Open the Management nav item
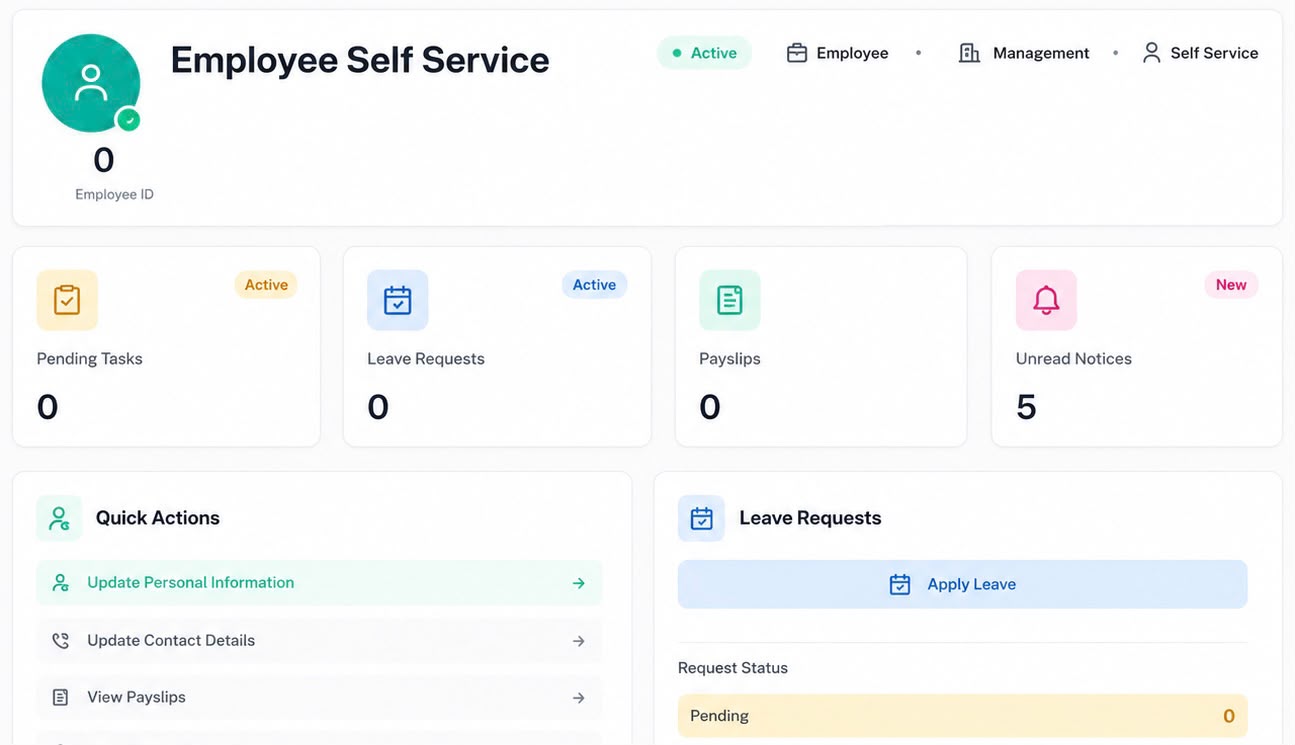The width and height of the screenshot is (1295, 745). 1024,53
